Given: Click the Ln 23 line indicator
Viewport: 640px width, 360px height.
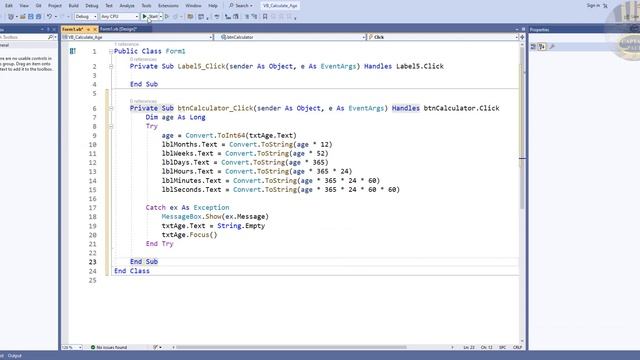Looking at the screenshot, I should (469, 347).
